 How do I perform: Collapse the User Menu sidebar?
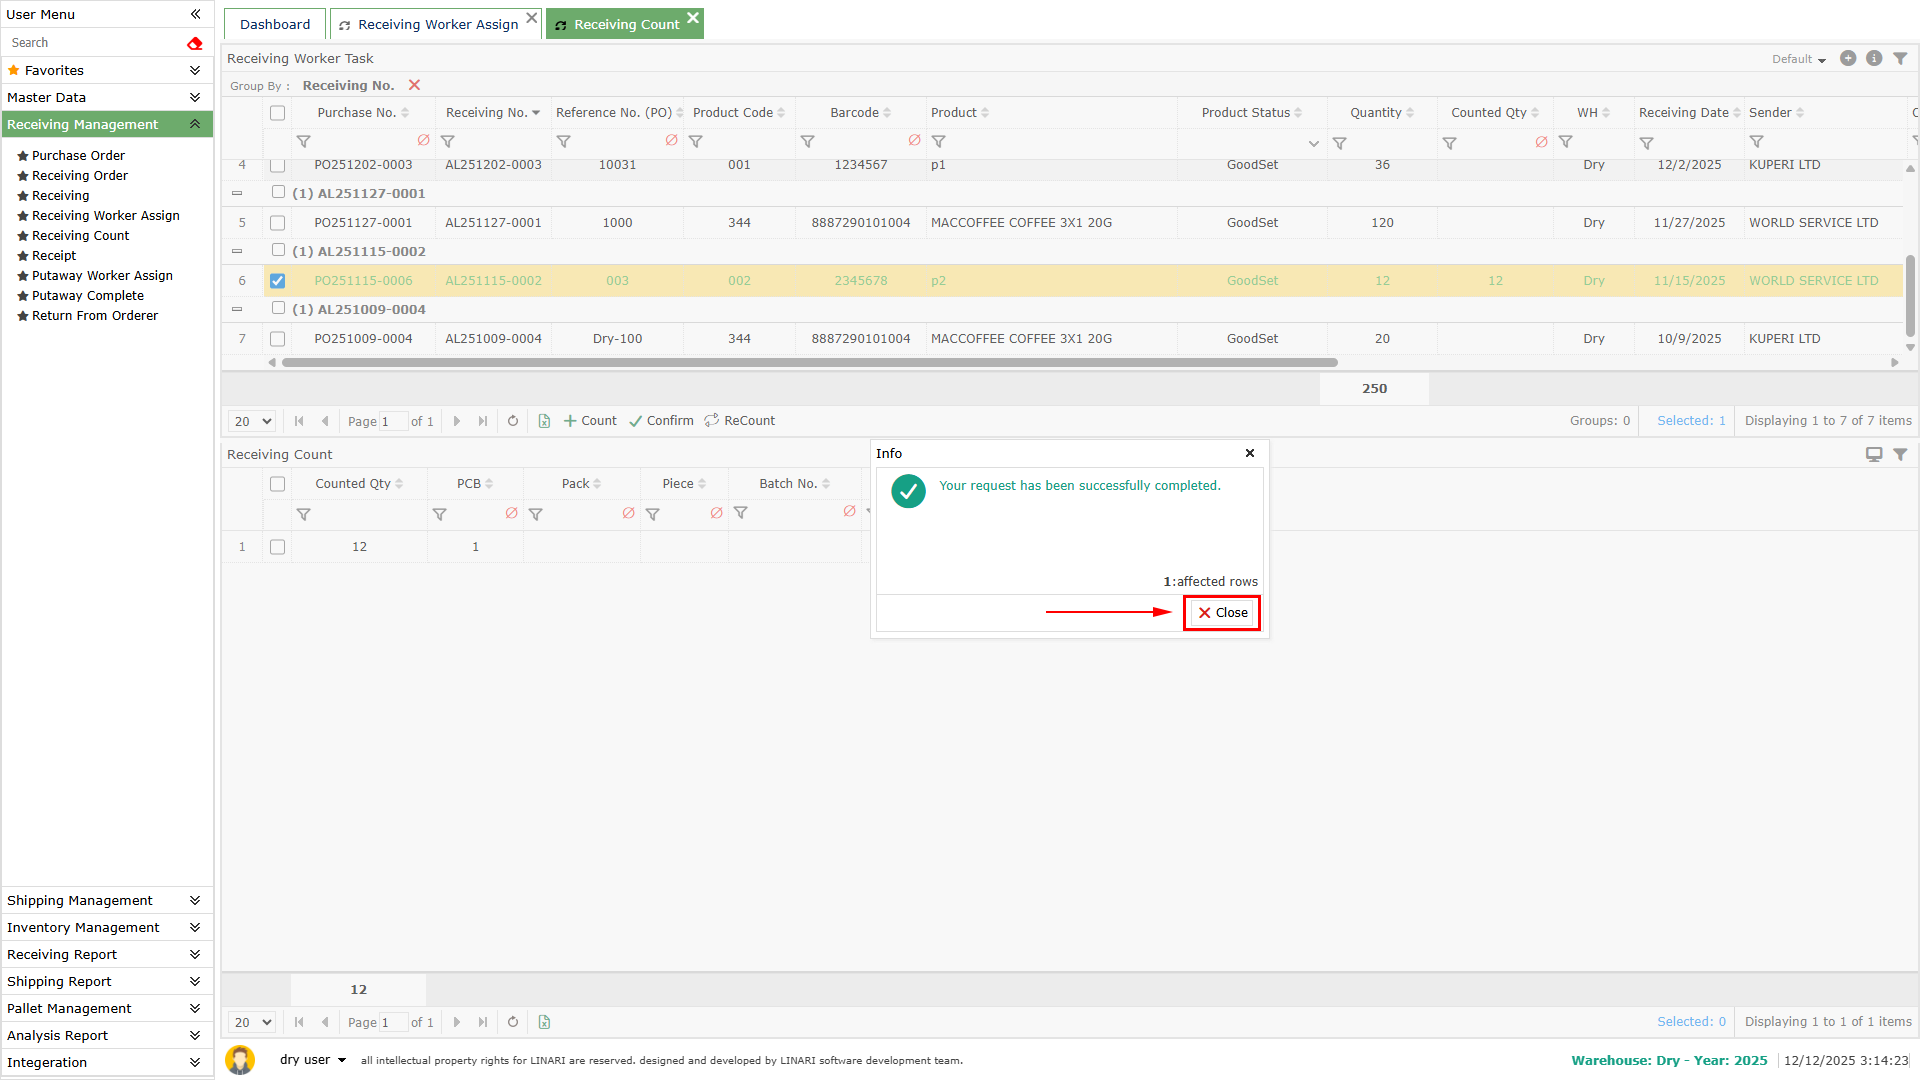point(196,14)
